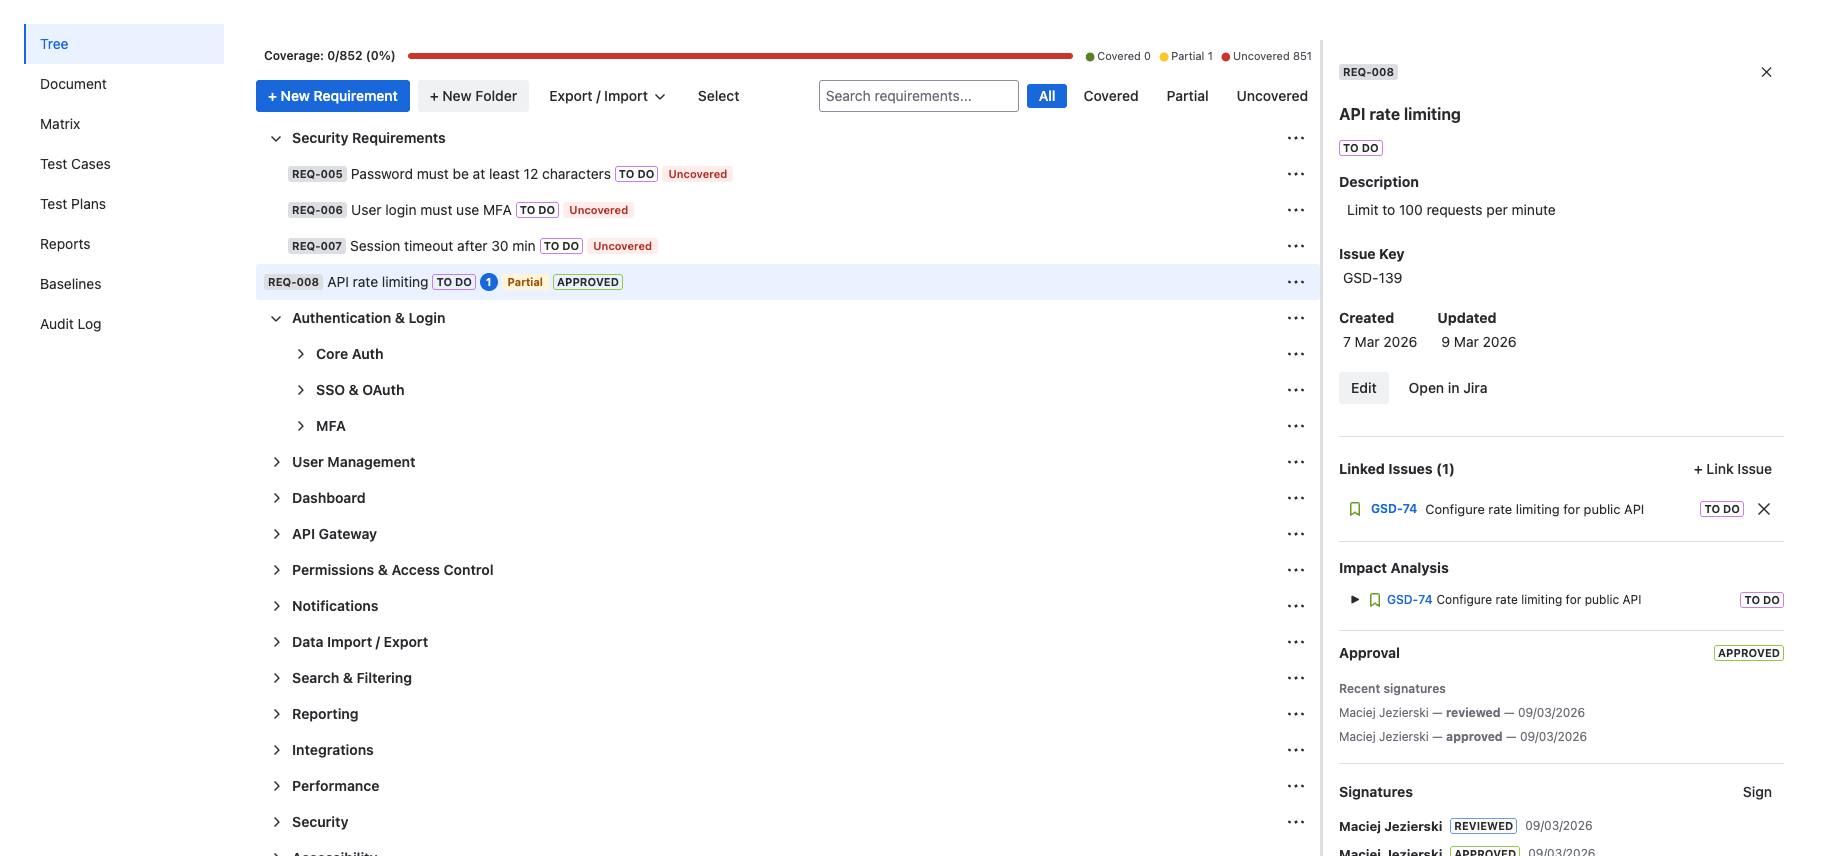Filter requirements by Partial

pyautogui.click(x=1187, y=96)
